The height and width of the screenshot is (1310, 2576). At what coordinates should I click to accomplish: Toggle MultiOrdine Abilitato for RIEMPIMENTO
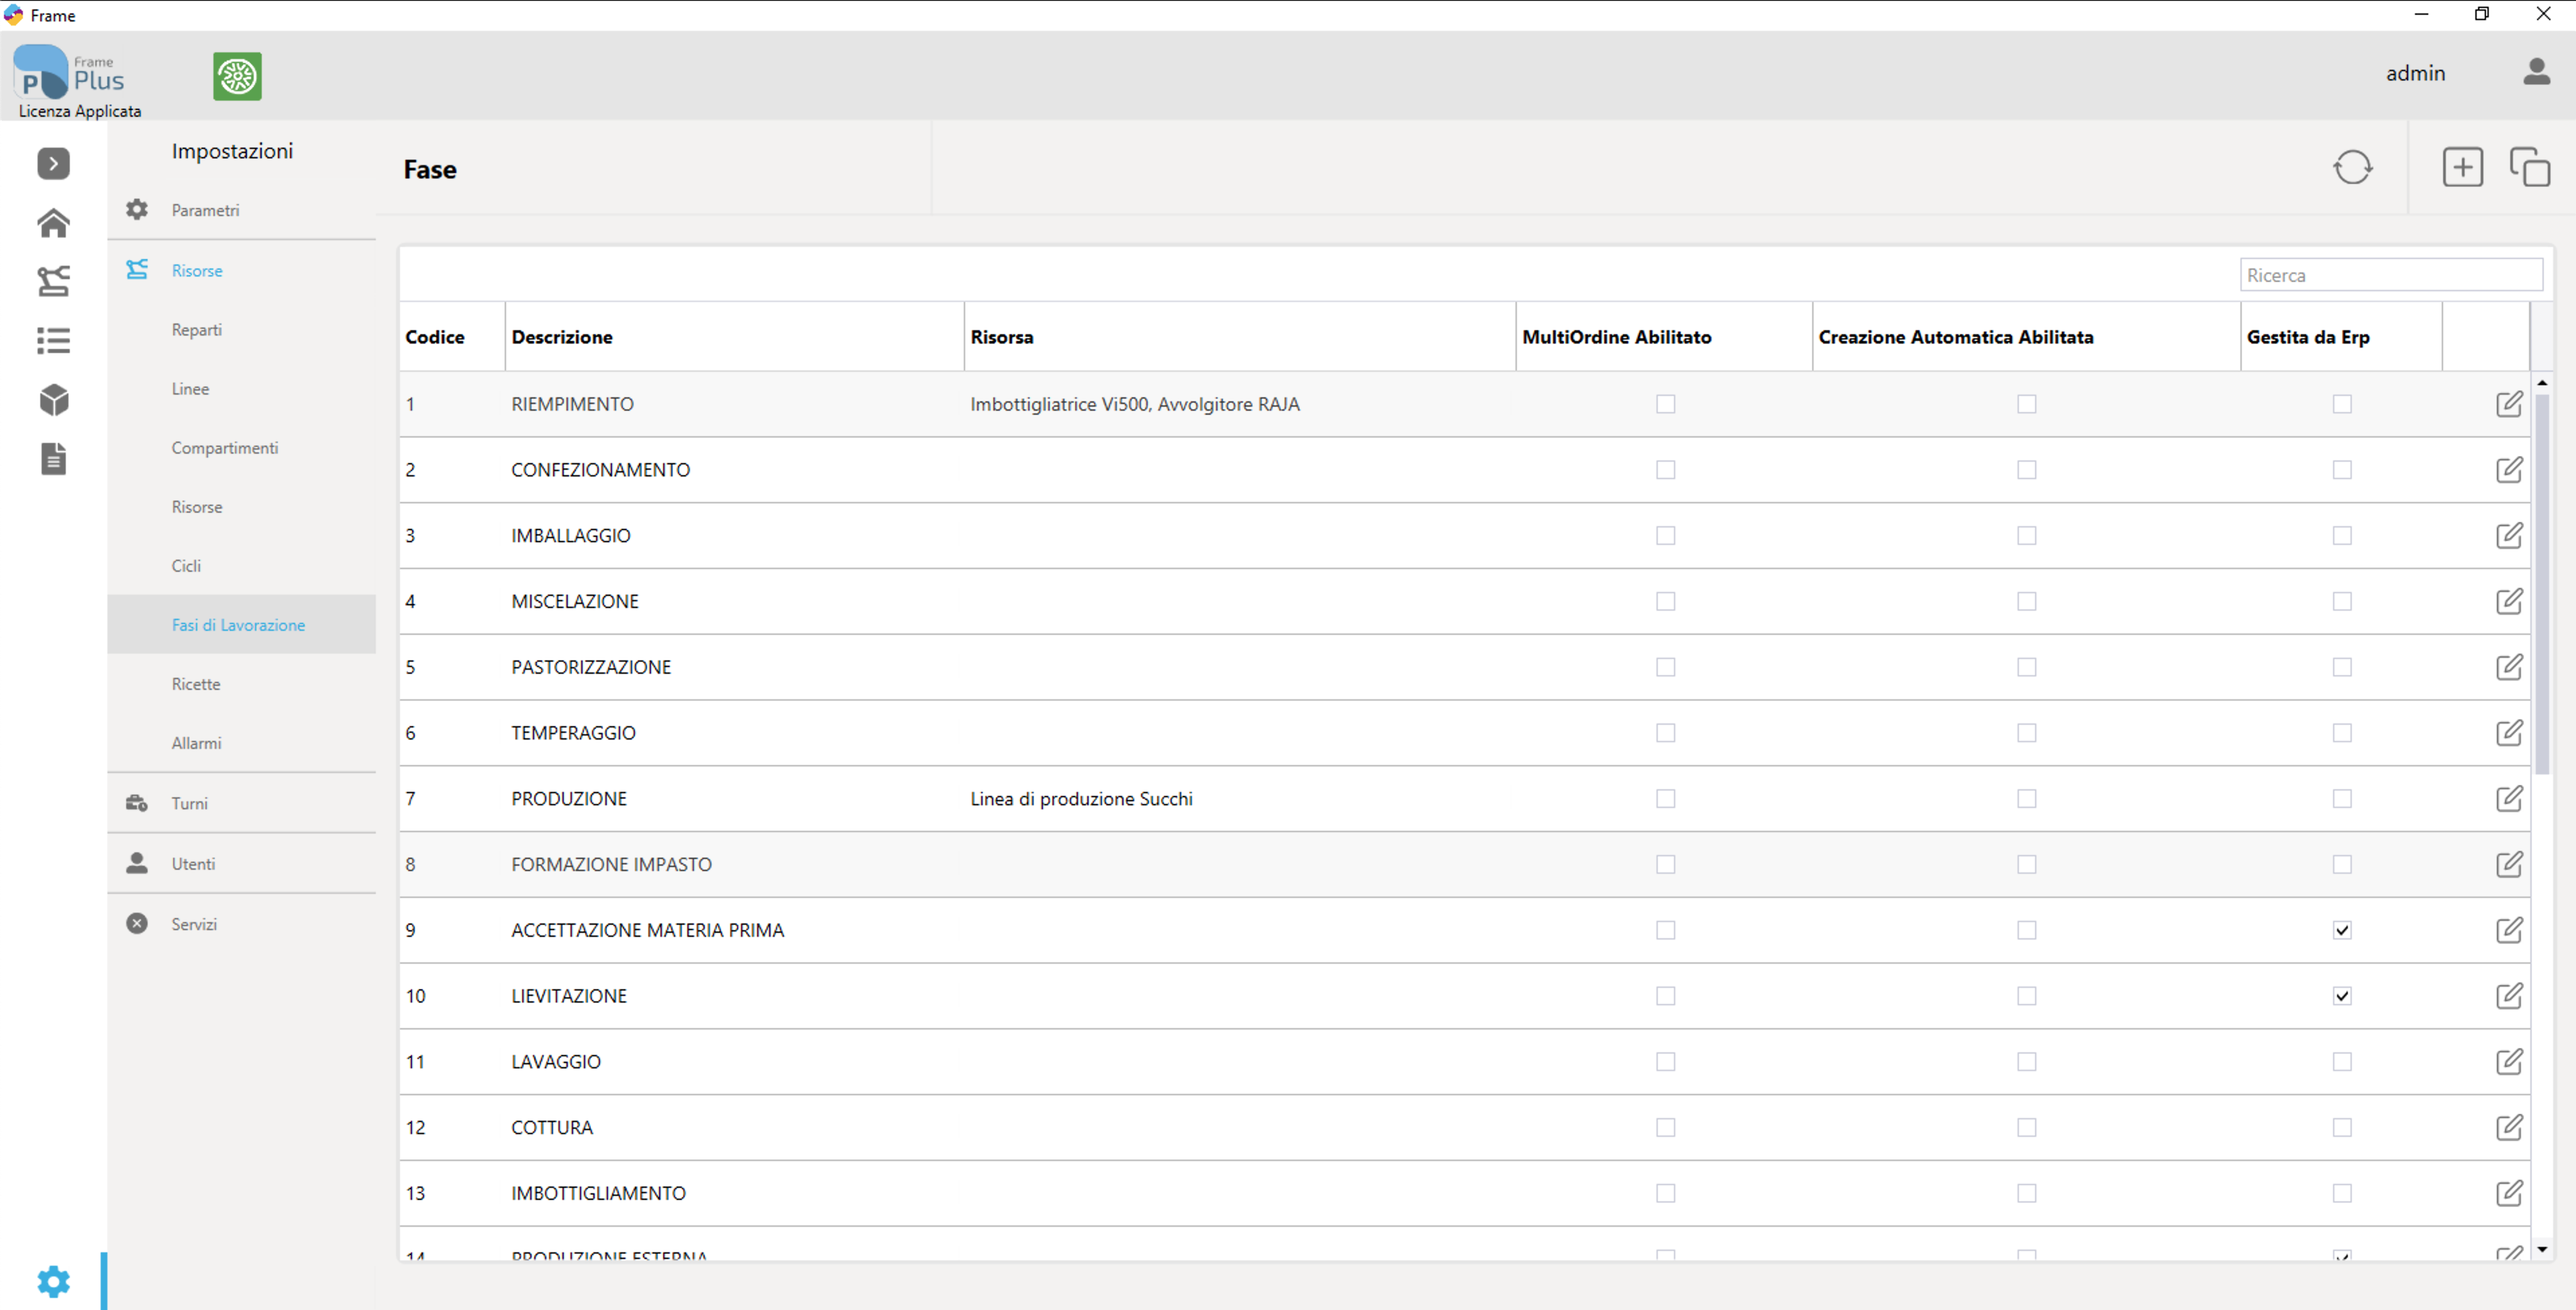pos(1665,404)
